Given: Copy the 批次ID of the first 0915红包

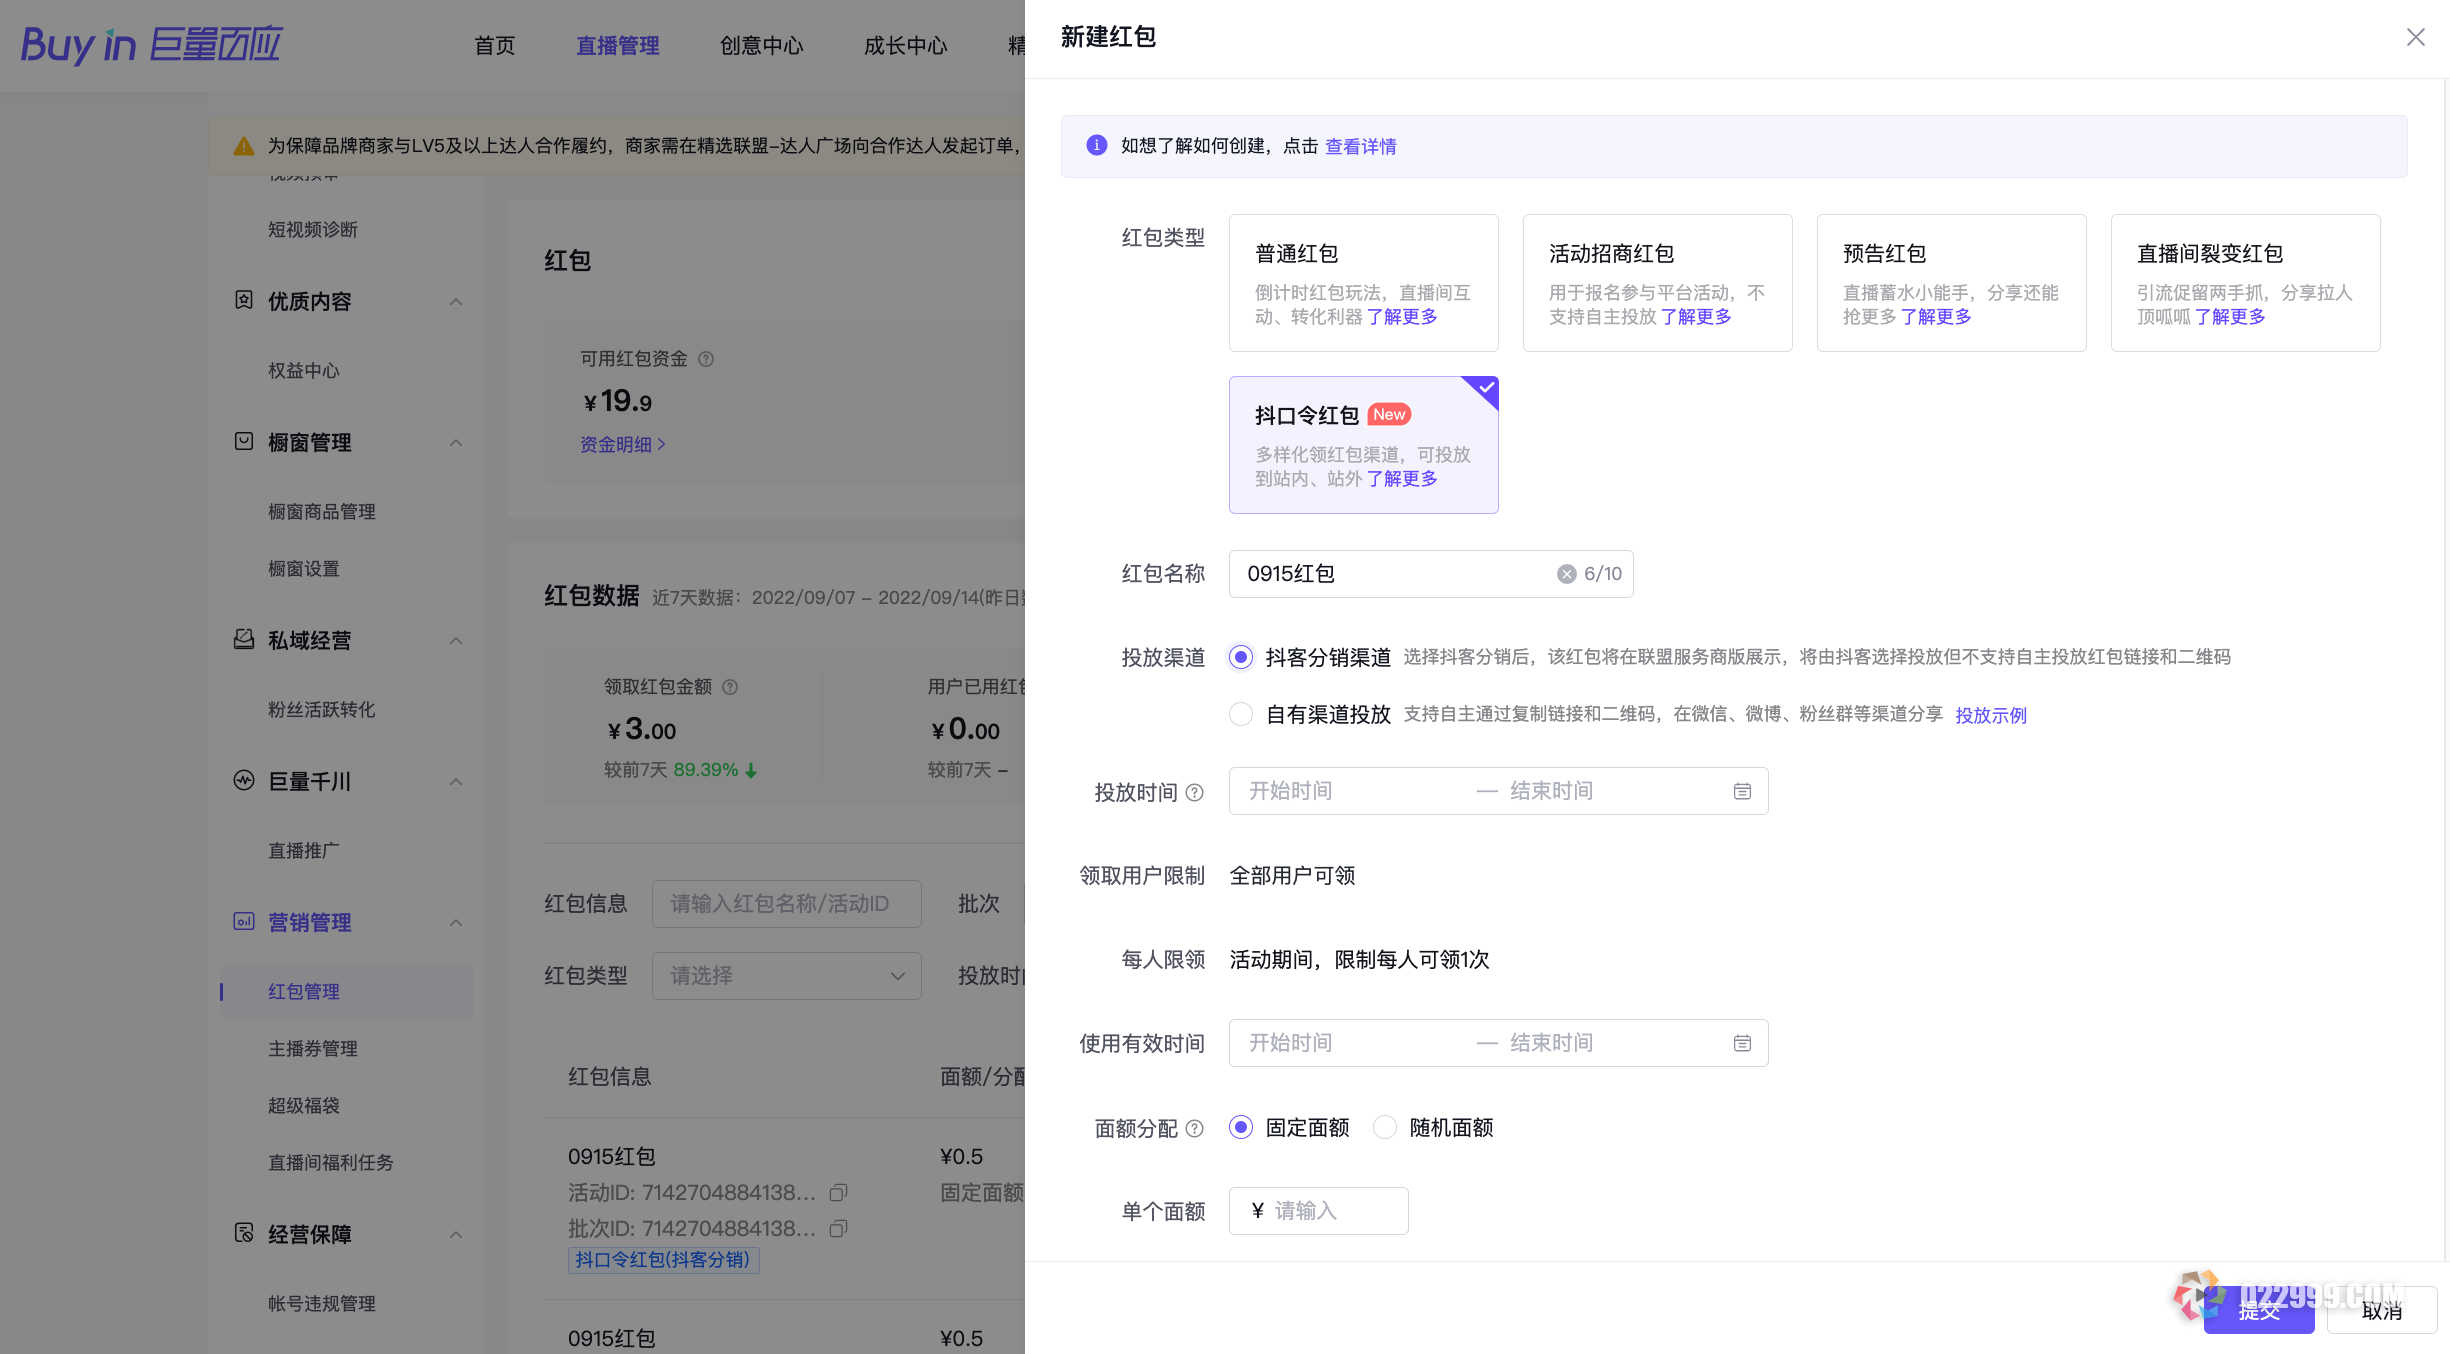Looking at the screenshot, I should [838, 1229].
